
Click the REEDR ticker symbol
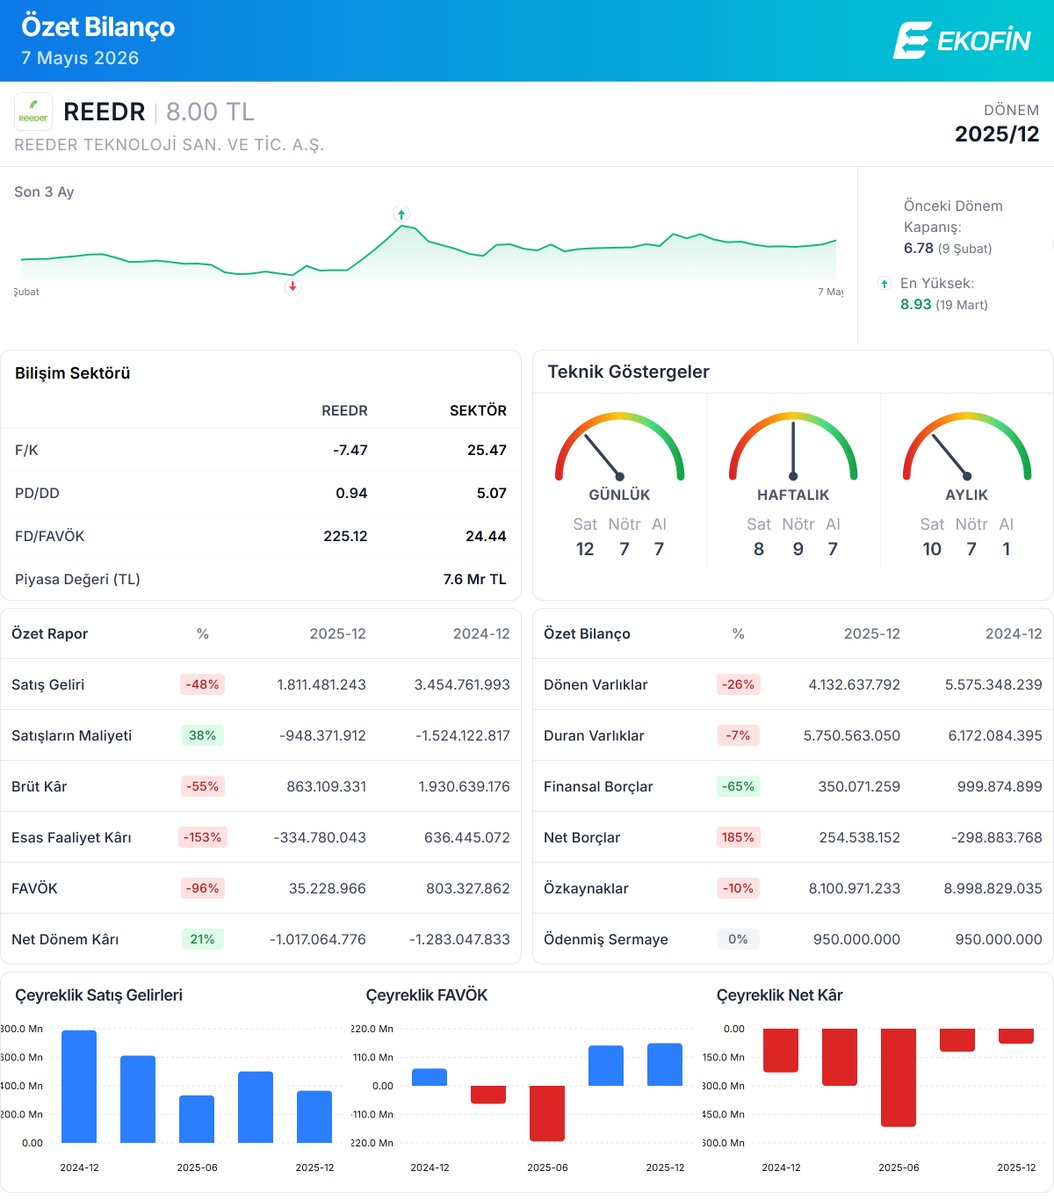tap(104, 111)
